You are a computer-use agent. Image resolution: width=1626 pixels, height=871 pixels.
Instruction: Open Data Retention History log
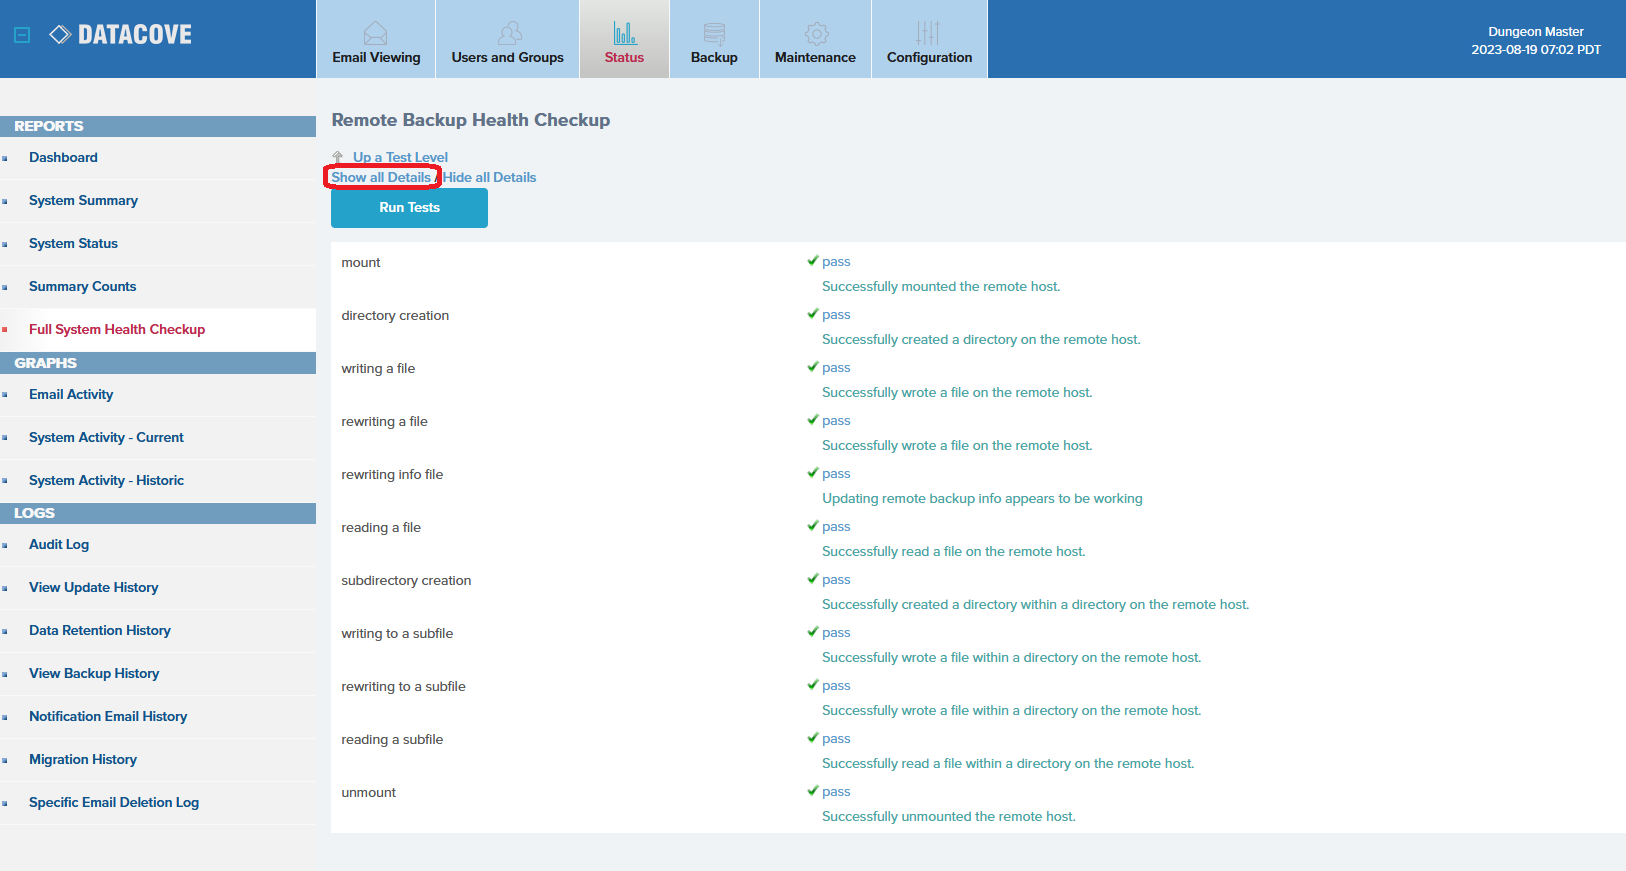100,631
